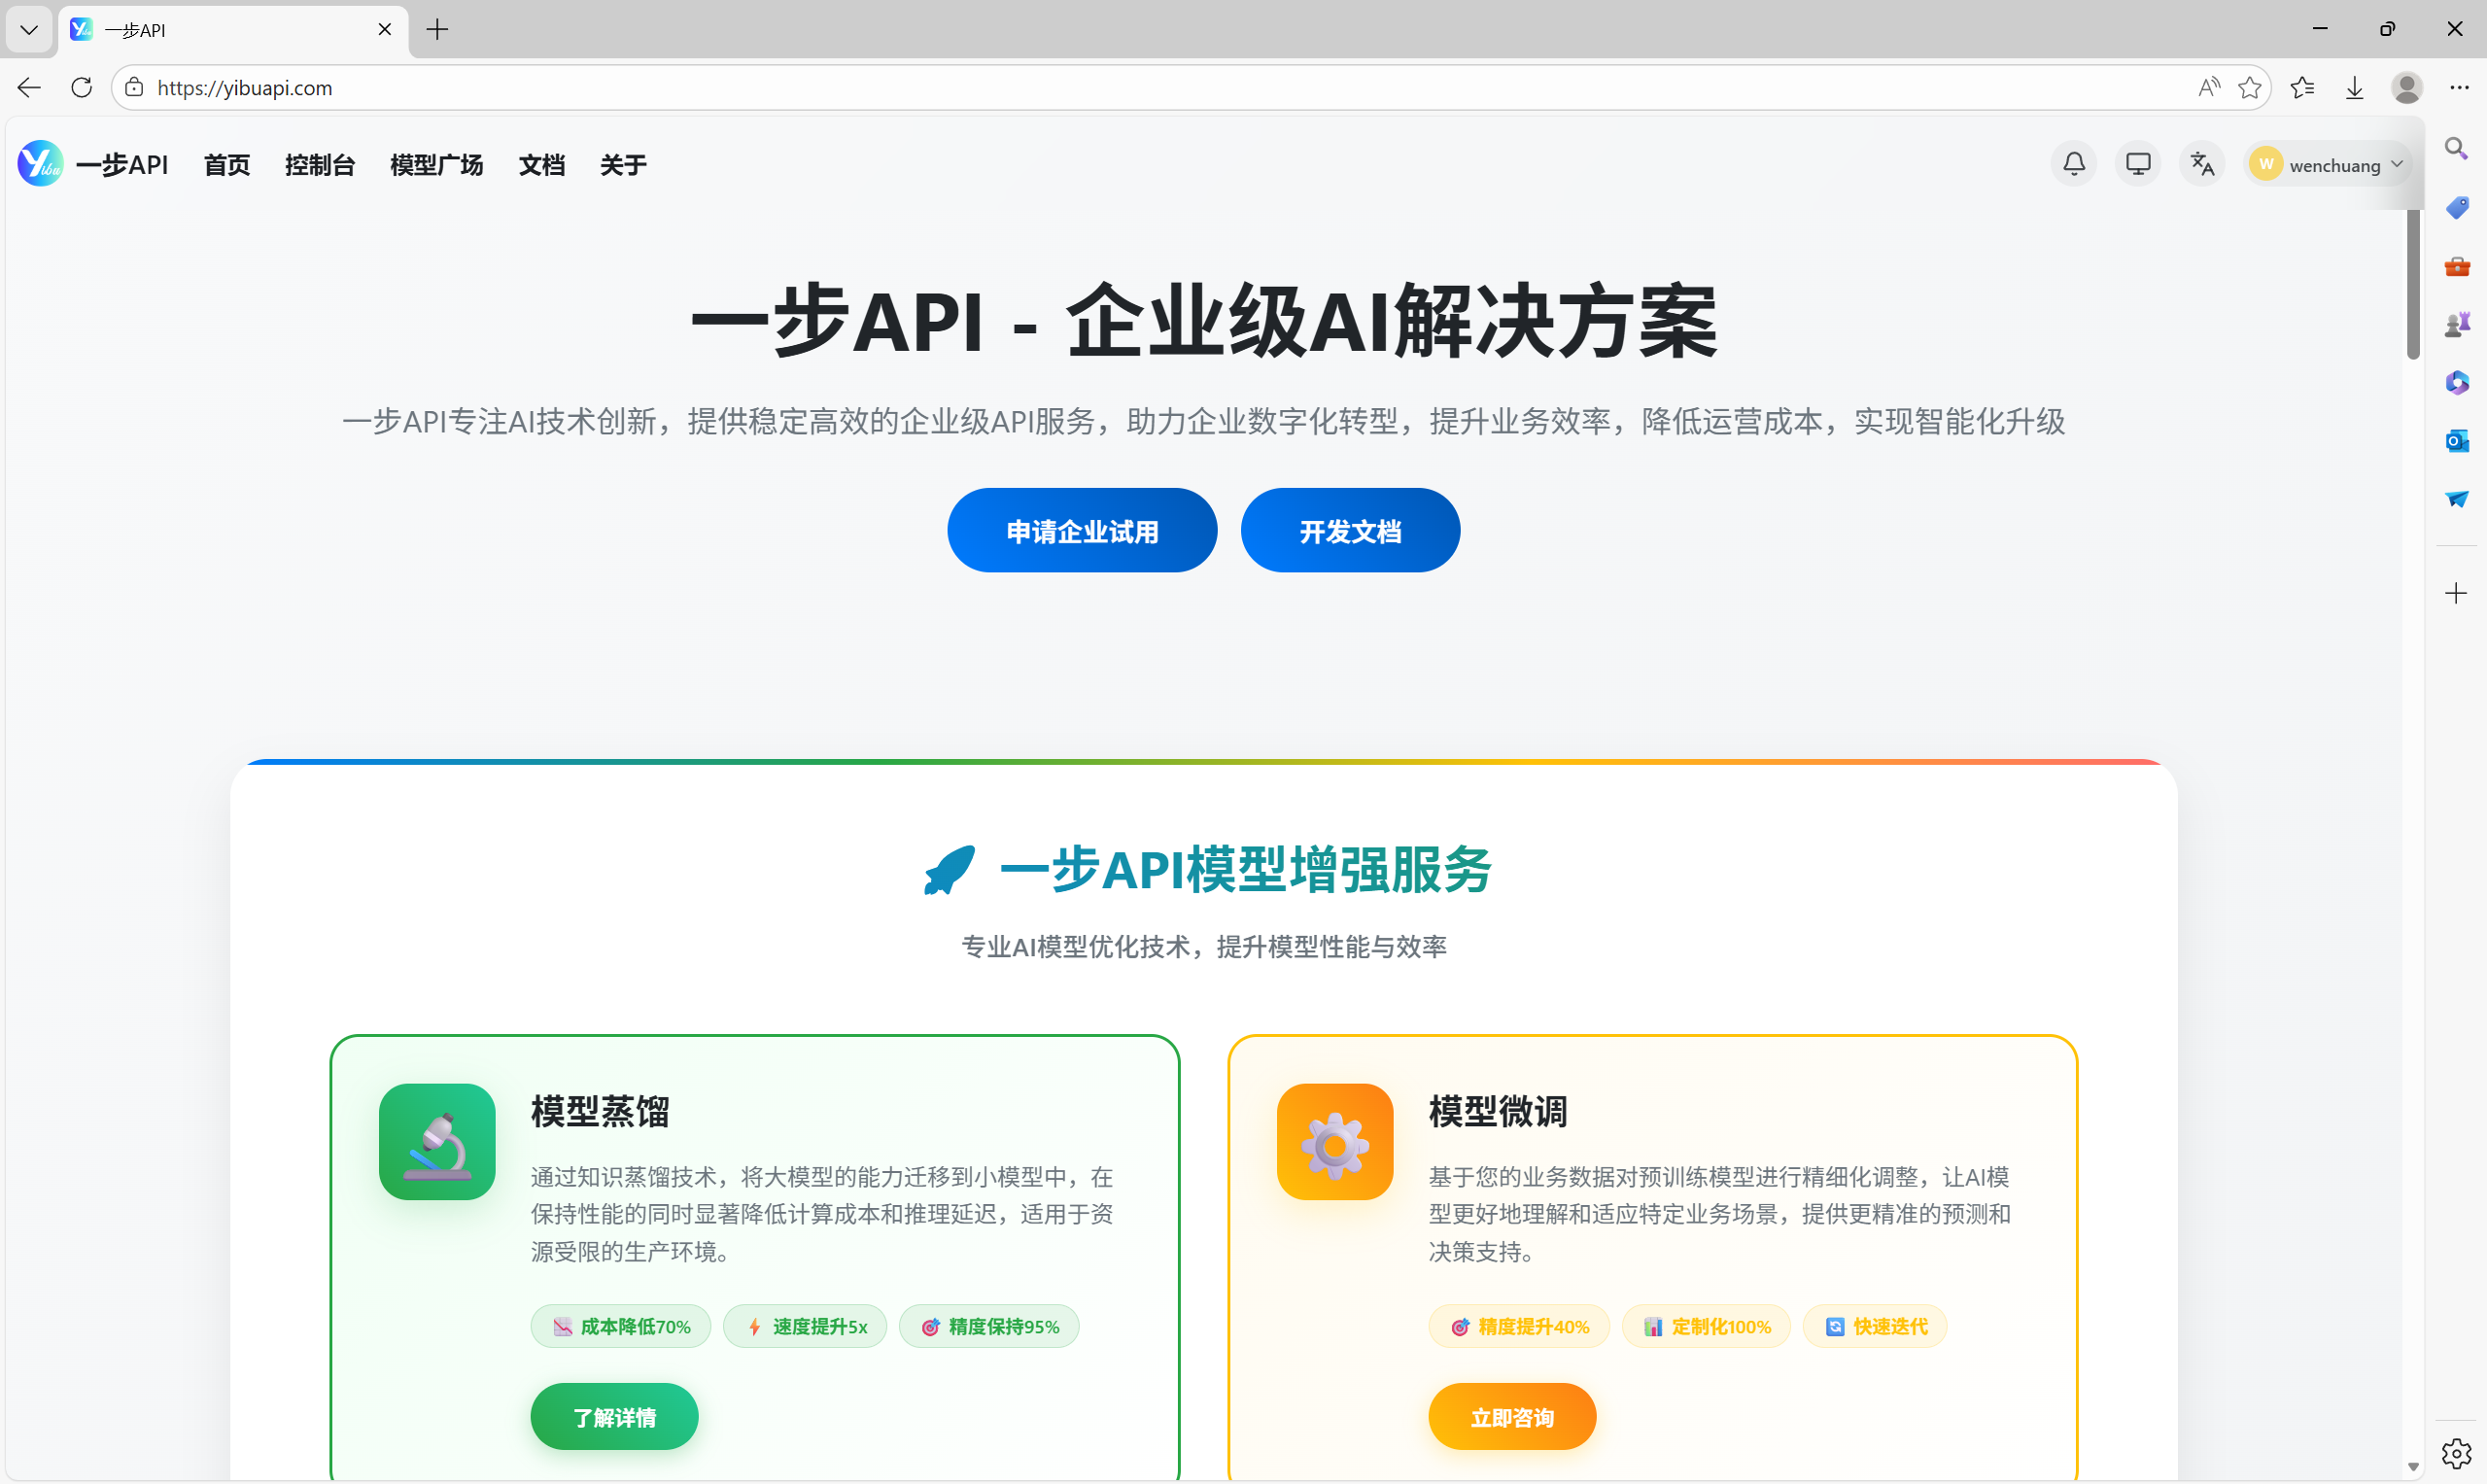
Task: Click the display/theme monitor icon in the header
Action: [2137, 163]
